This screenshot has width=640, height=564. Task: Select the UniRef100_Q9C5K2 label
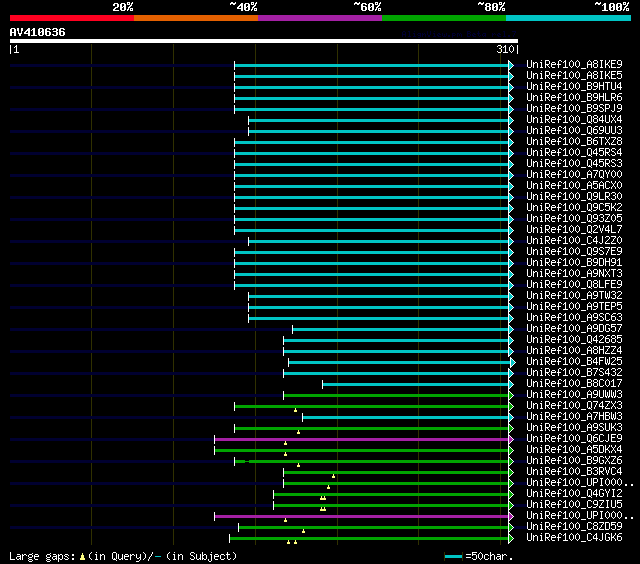pyautogui.click(x=574, y=208)
